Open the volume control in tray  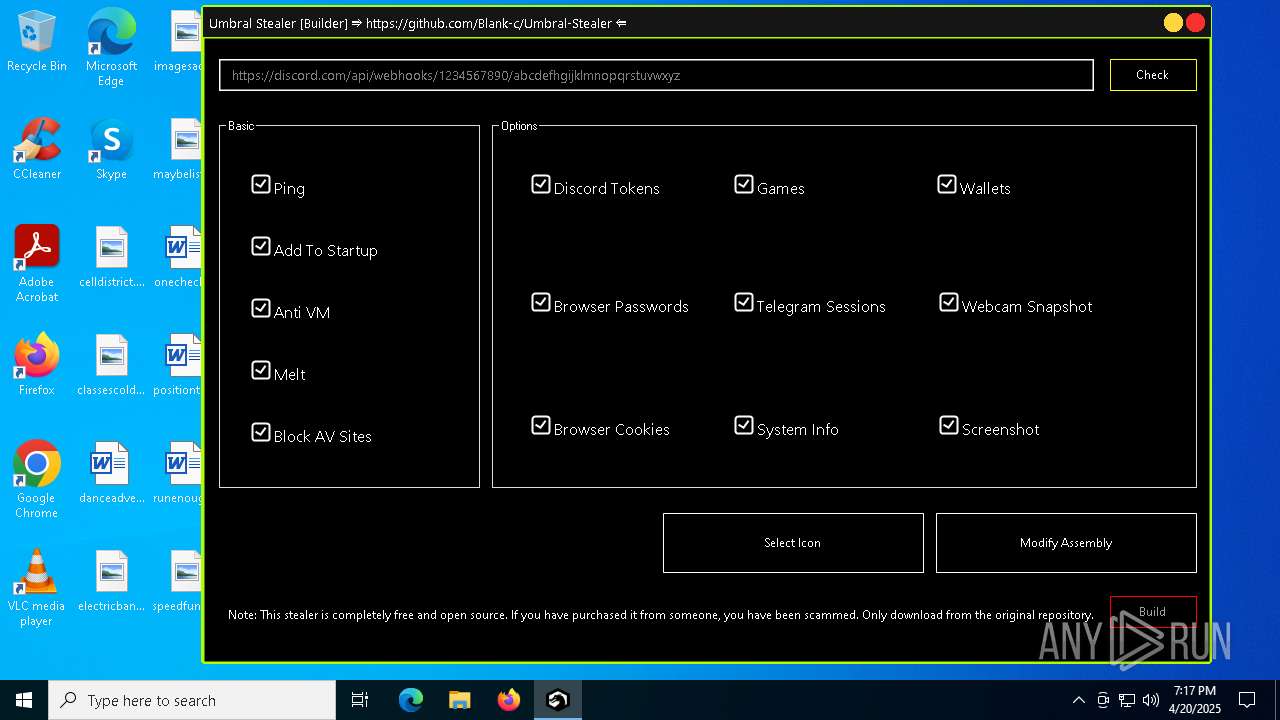[1151, 700]
